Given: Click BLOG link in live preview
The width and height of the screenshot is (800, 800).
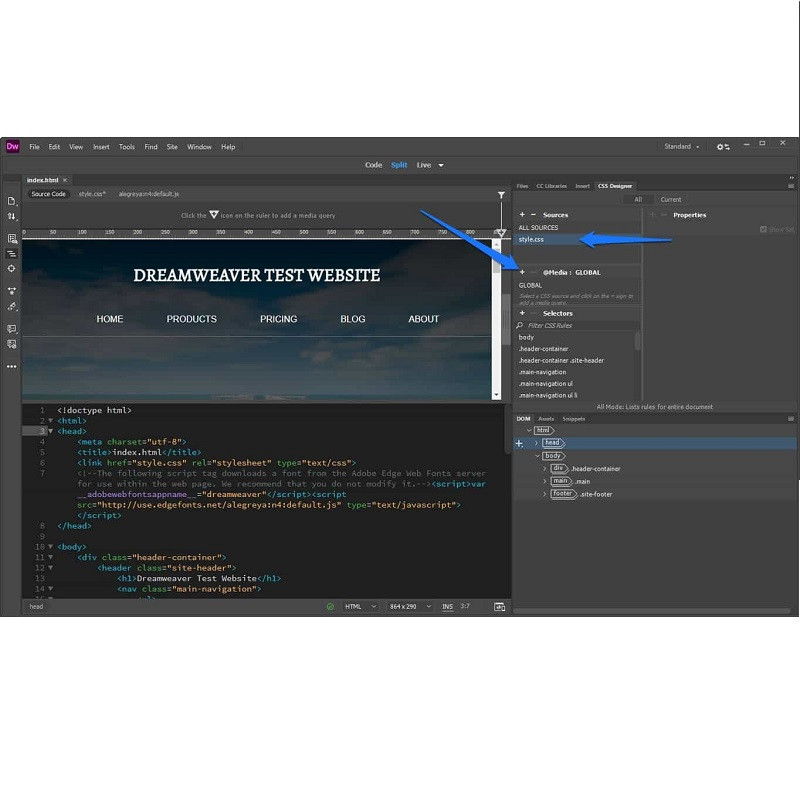Looking at the screenshot, I should [353, 319].
